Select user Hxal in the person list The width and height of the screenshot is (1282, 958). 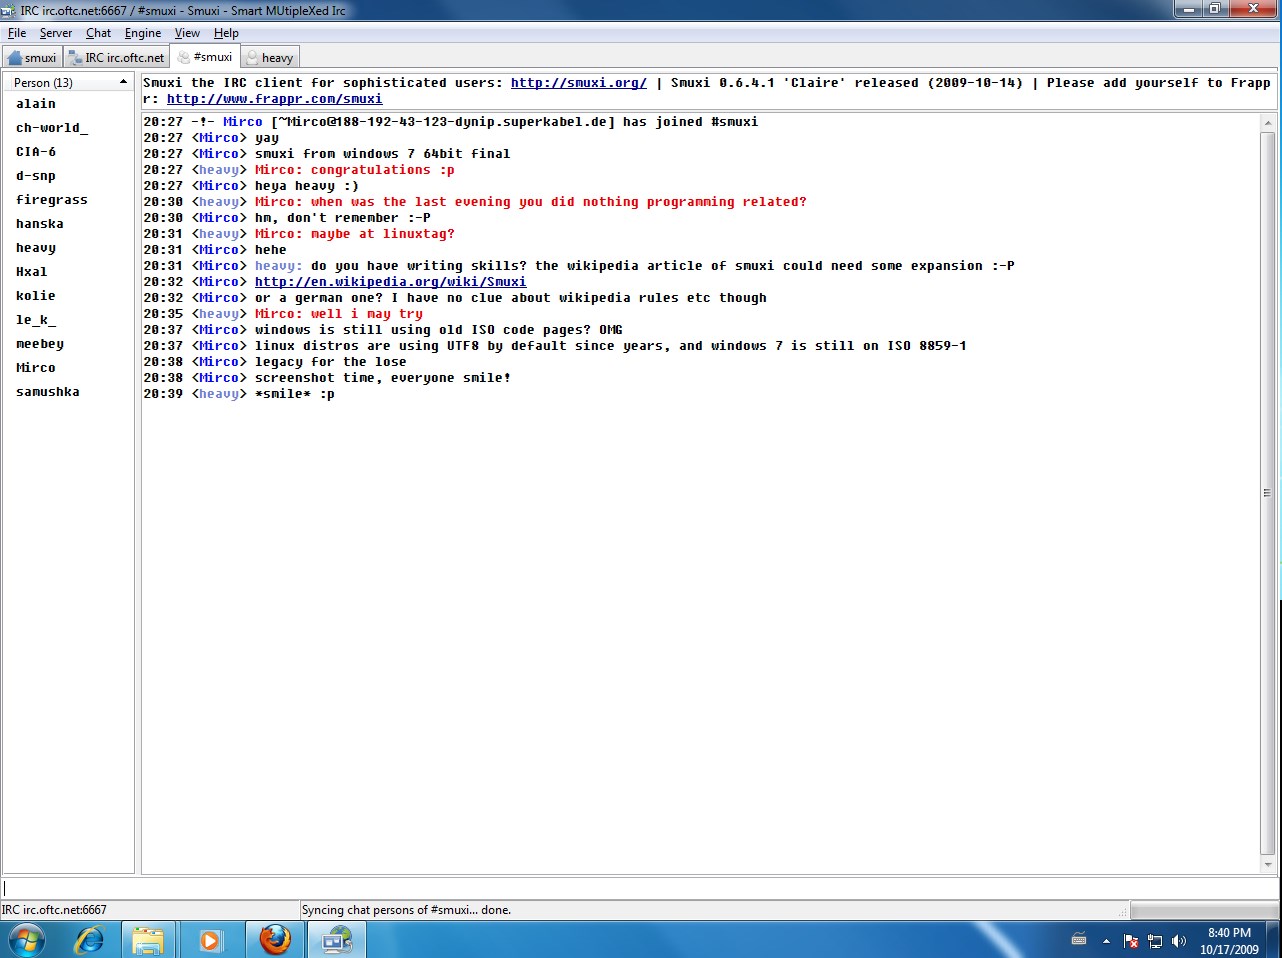point(32,272)
